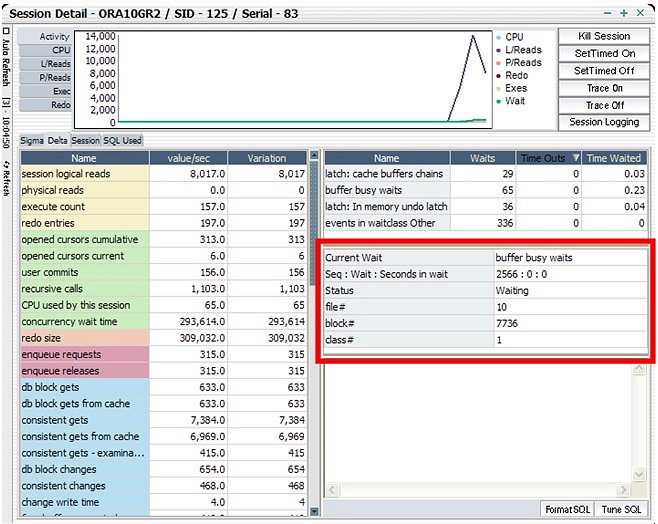Select opened cursors cumulative row
The height and width of the screenshot is (524, 658).
[x=164, y=239]
